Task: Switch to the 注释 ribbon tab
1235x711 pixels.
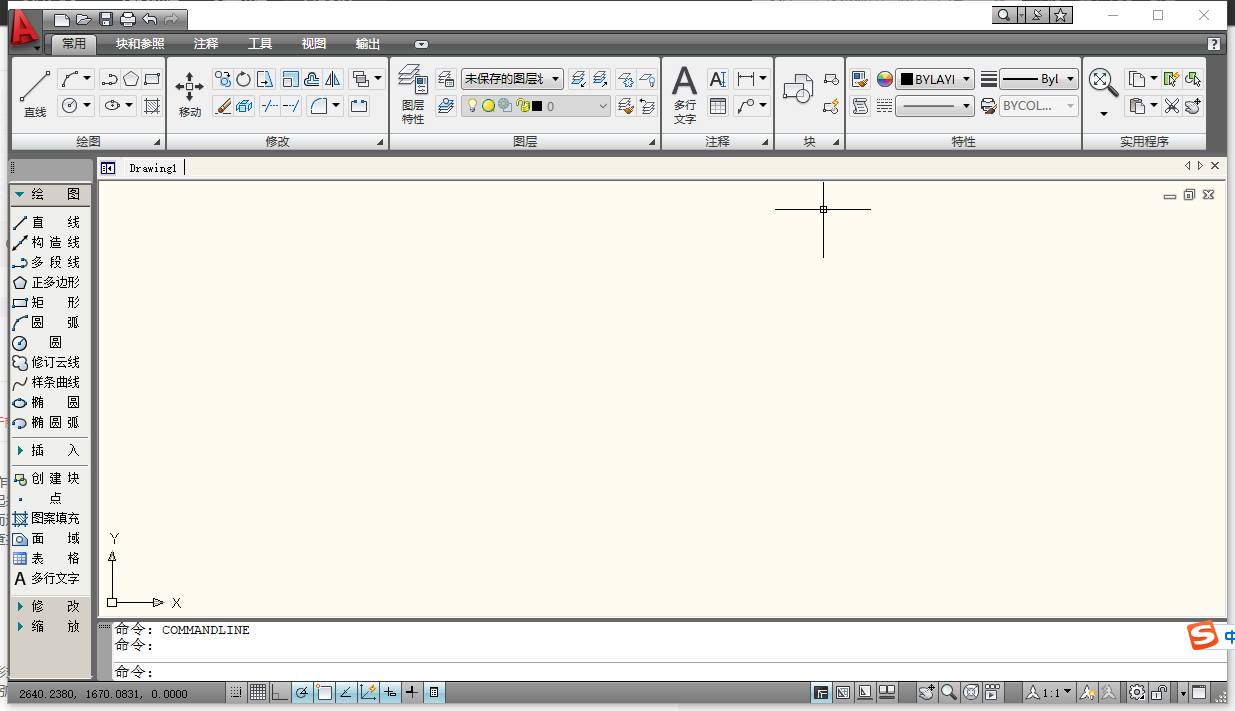Action: point(206,44)
